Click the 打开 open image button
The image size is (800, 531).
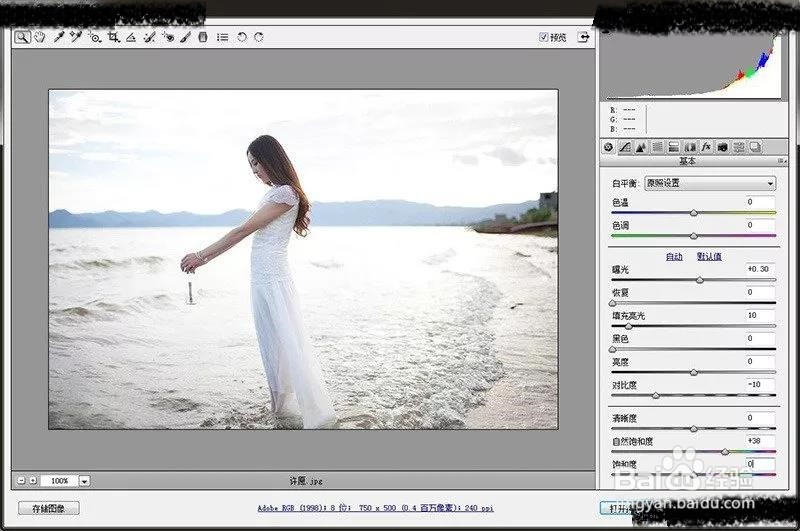pyautogui.click(x=617, y=509)
